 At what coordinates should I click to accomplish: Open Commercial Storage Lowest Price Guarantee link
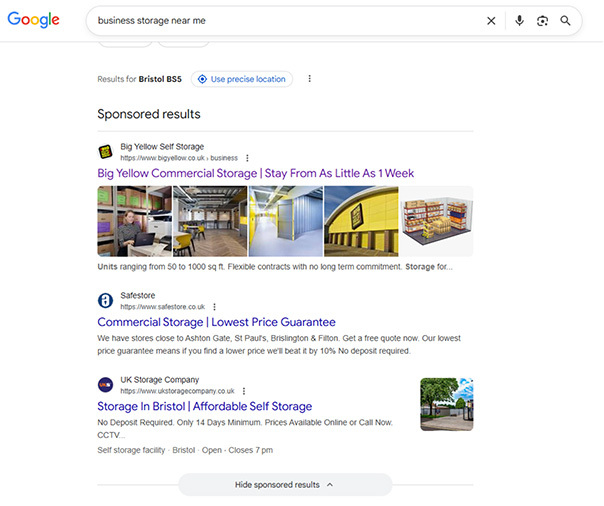tap(216, 322)
